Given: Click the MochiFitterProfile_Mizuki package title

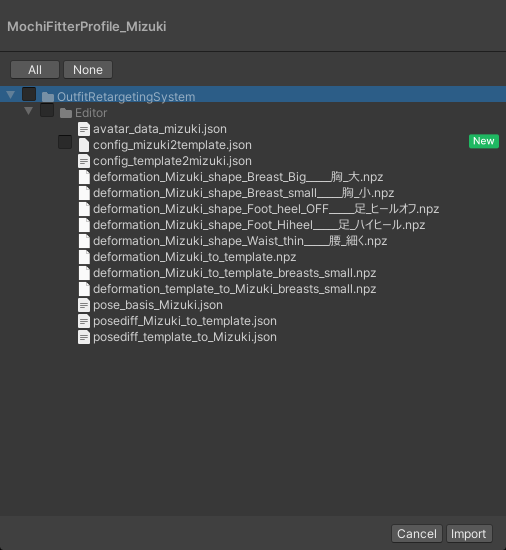Looking at the screenshot, I should click(x=87, y=27).
